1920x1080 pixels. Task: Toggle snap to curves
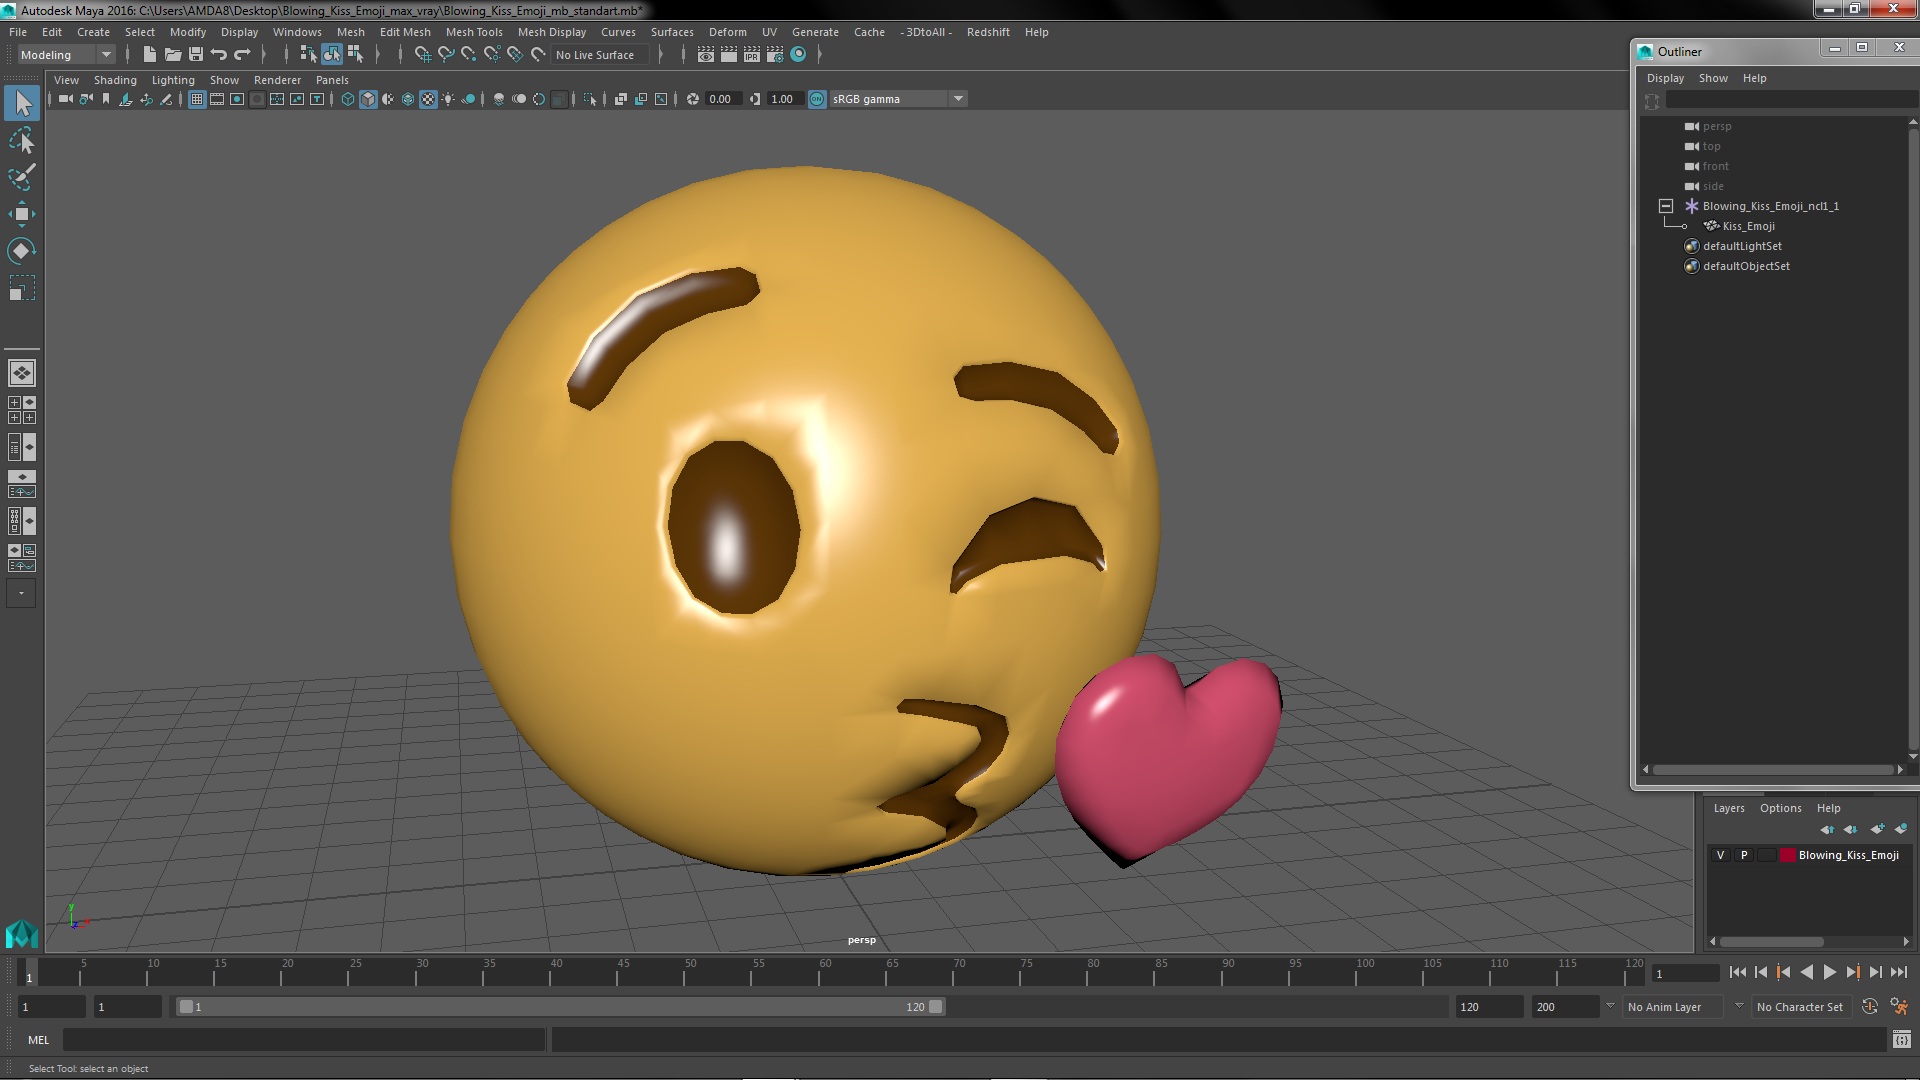point(446,55)
